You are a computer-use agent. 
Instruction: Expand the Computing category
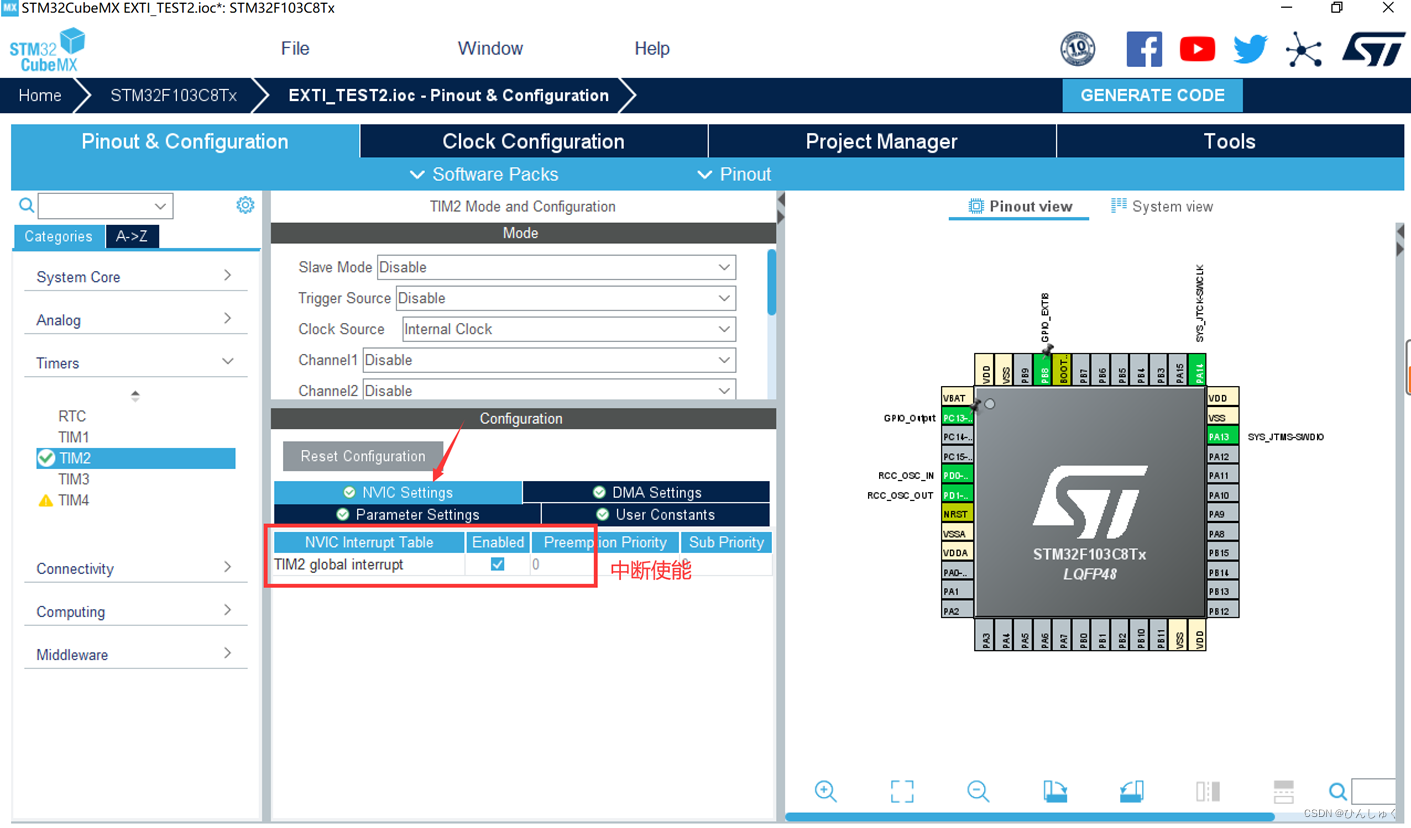click(134, 611)
